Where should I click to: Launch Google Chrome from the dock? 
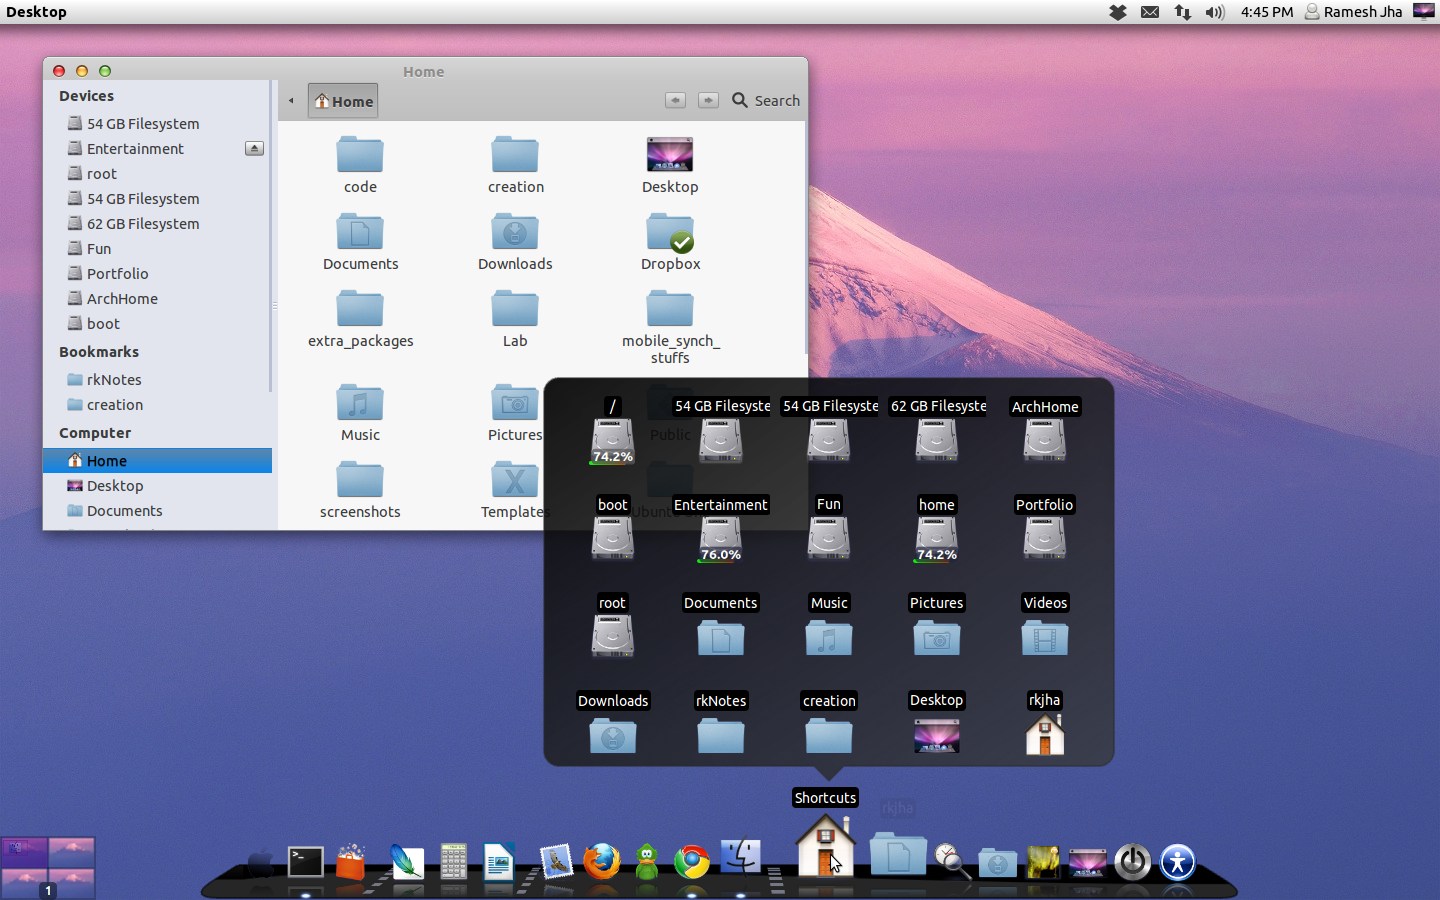(x=692, y=861)
